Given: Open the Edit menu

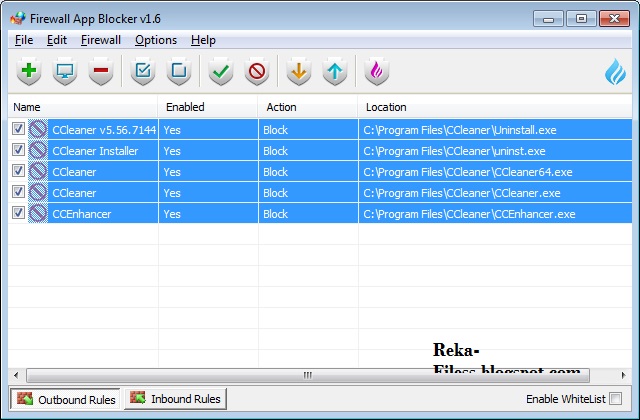Looking at the screenshot, I should tap(57, 40).
